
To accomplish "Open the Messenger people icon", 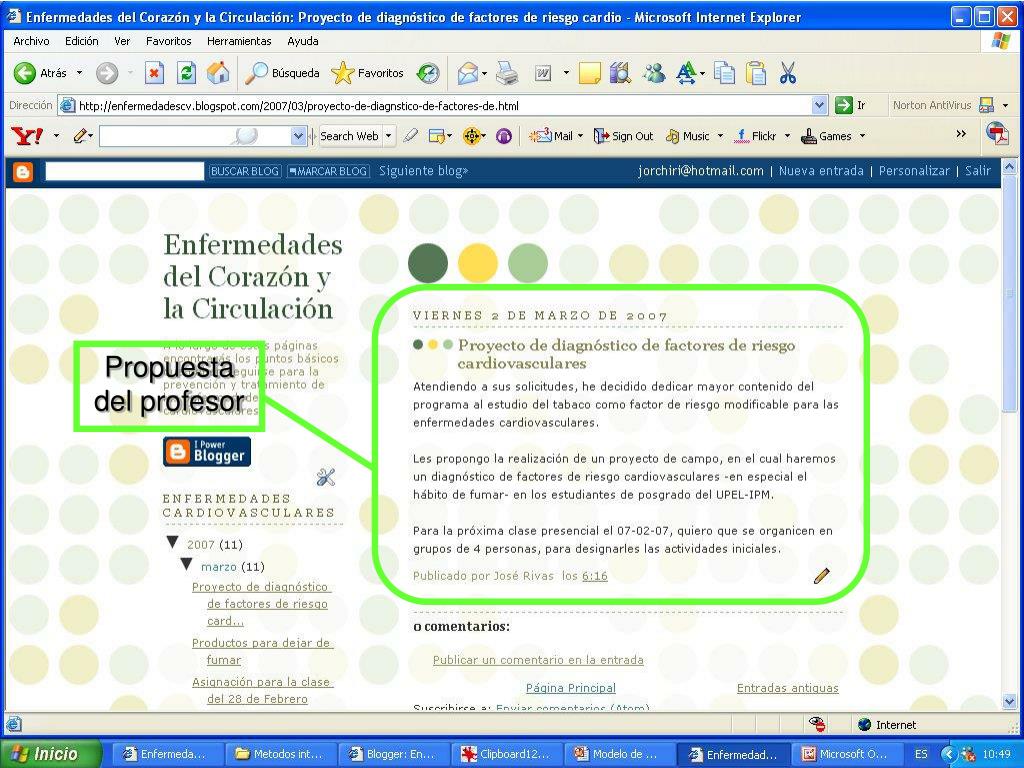I will click(653, 73).
